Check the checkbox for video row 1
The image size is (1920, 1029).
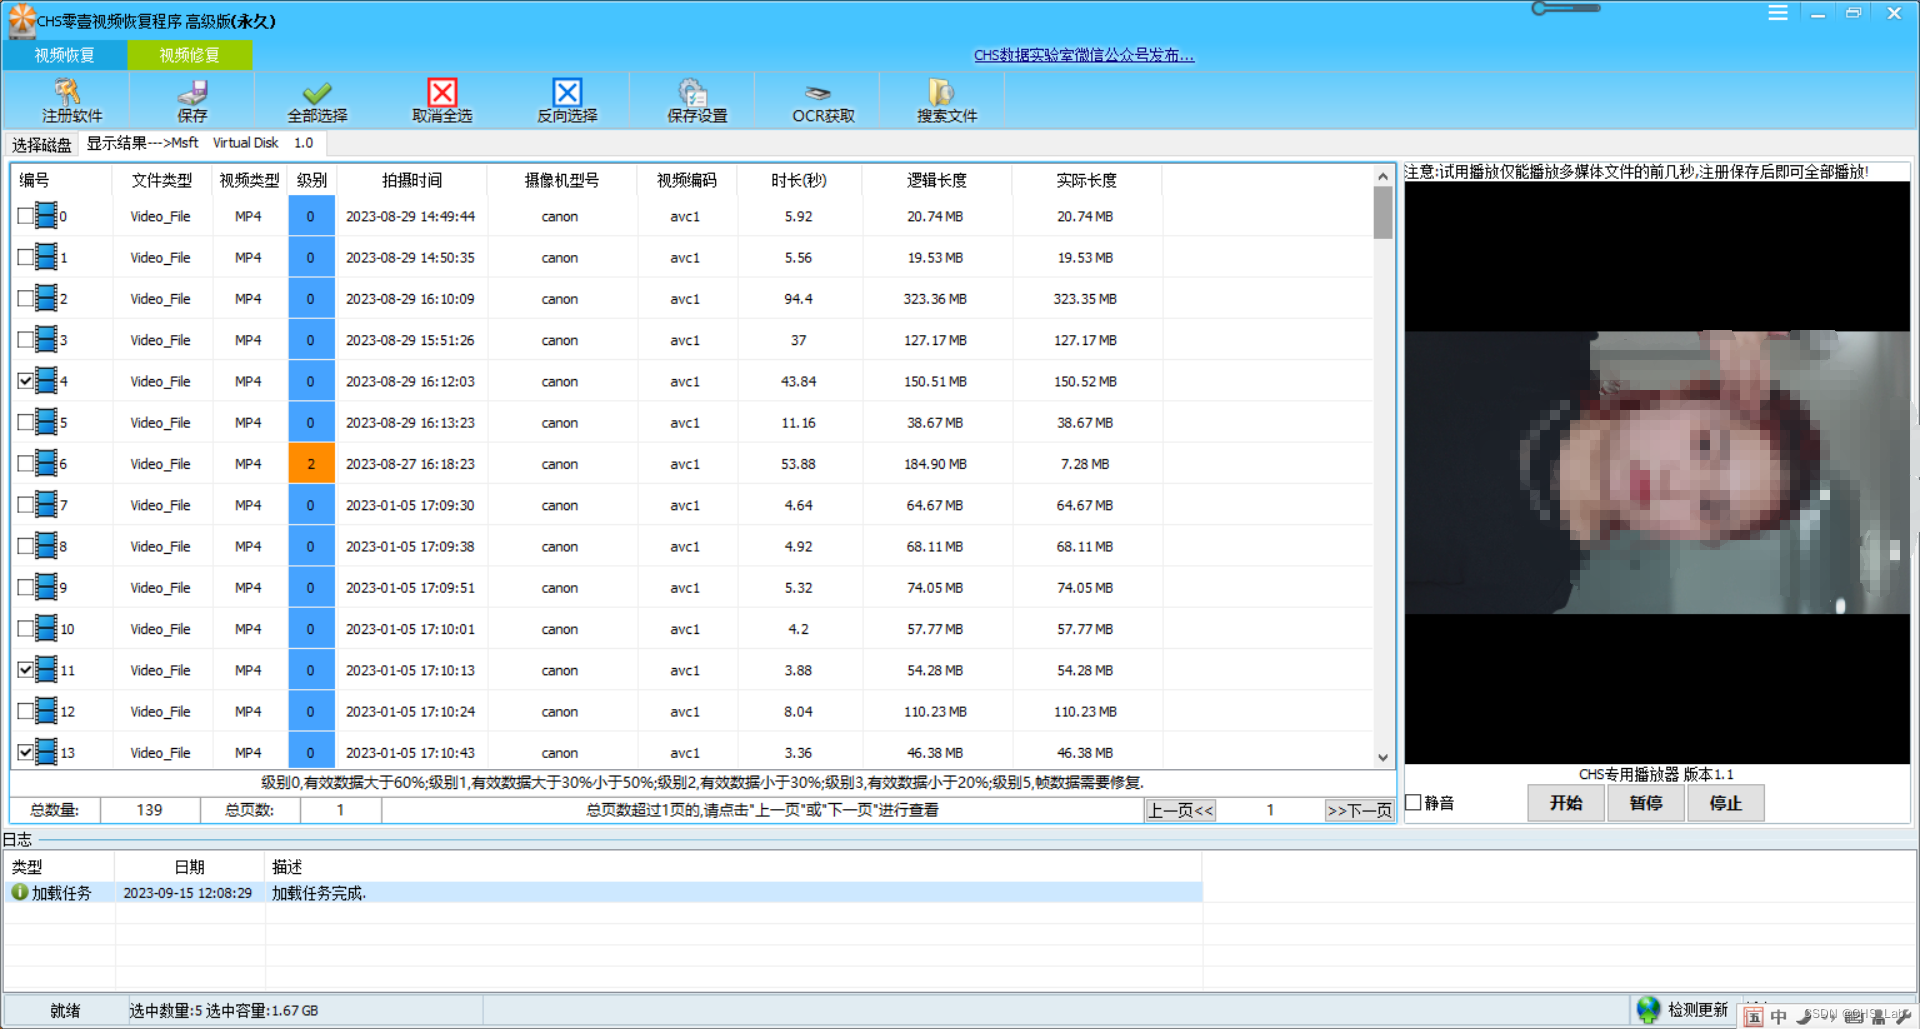pos(25,257)
